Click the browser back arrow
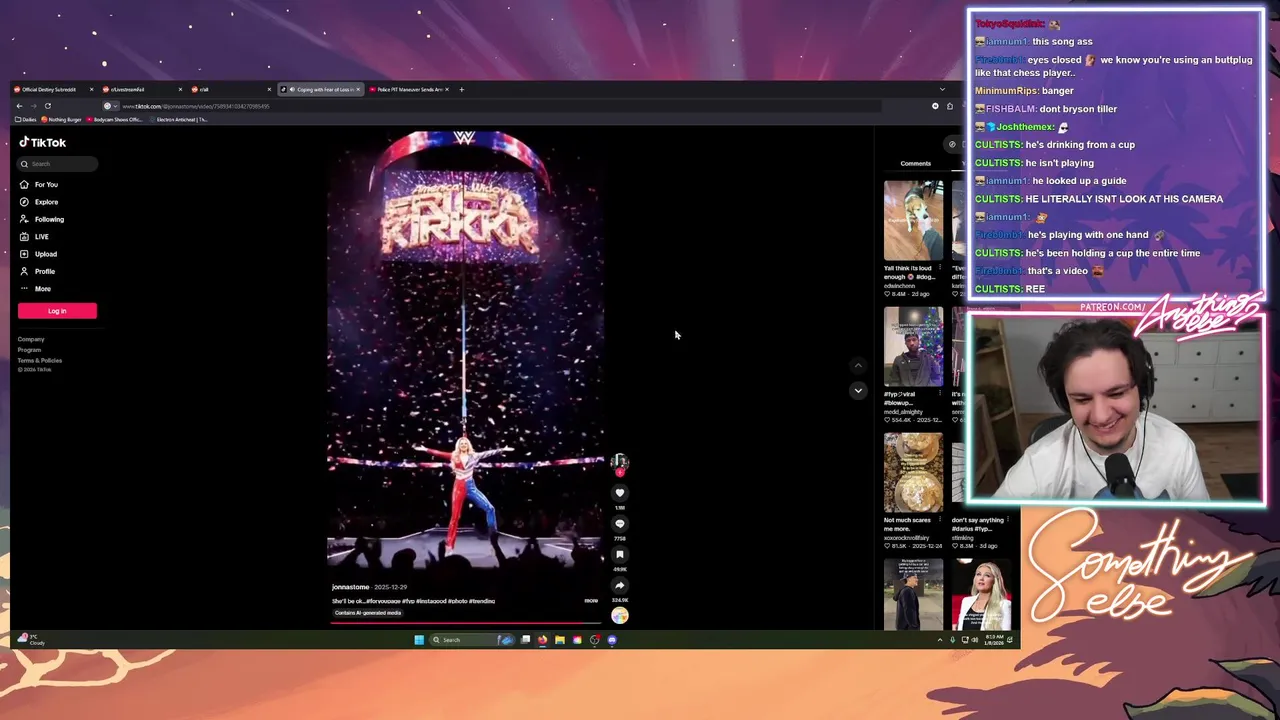Image resolution: width=1280 pixels, height=720 pixels. point(19,106)
